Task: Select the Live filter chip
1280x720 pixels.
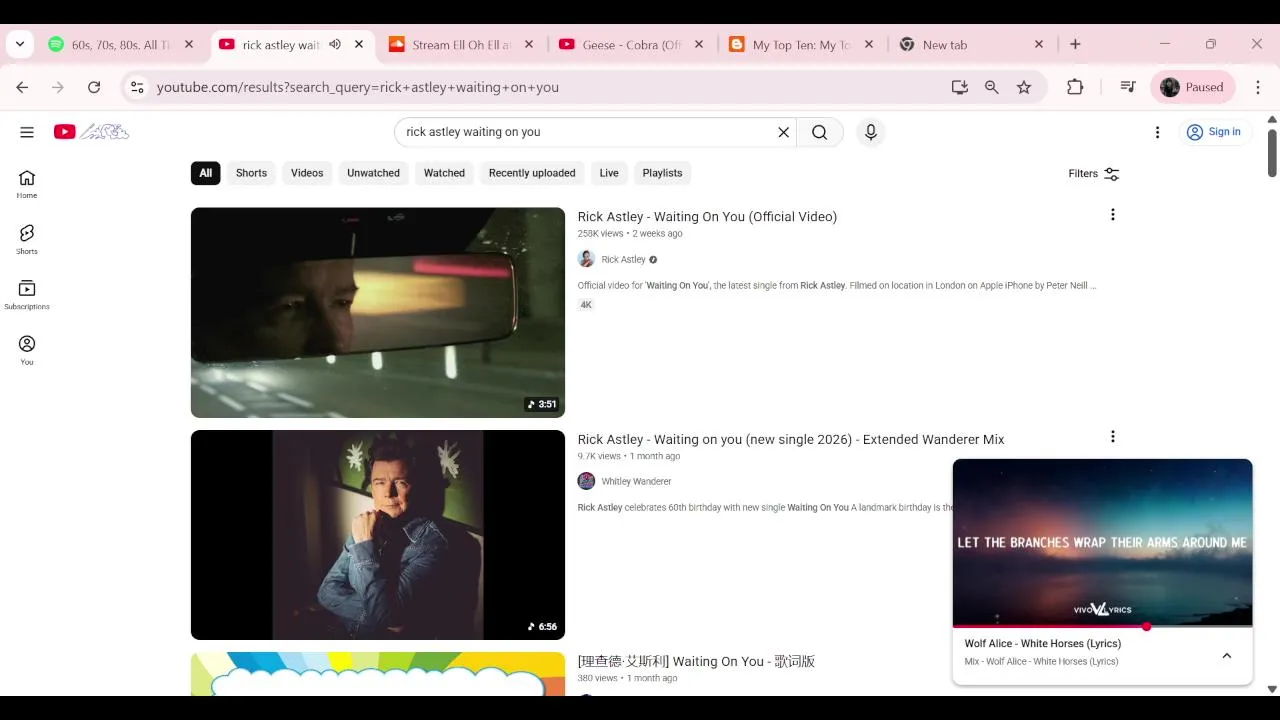Action: [609, 173]
